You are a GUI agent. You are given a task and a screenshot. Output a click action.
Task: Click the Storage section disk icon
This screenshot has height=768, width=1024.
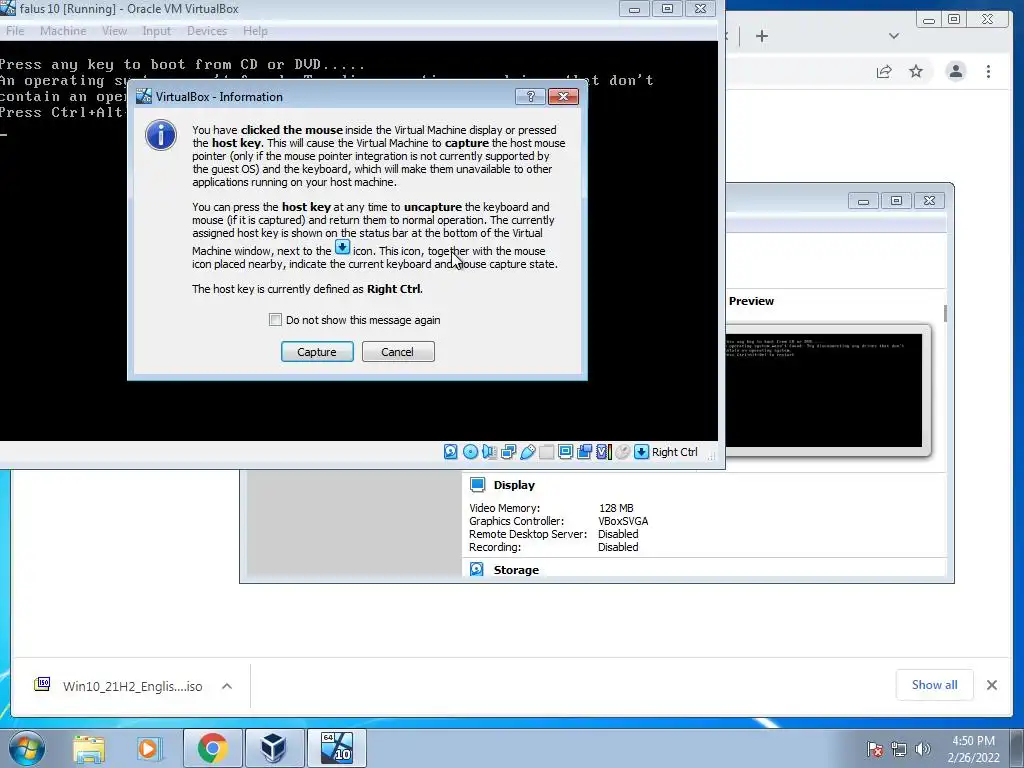pos(477,569)
